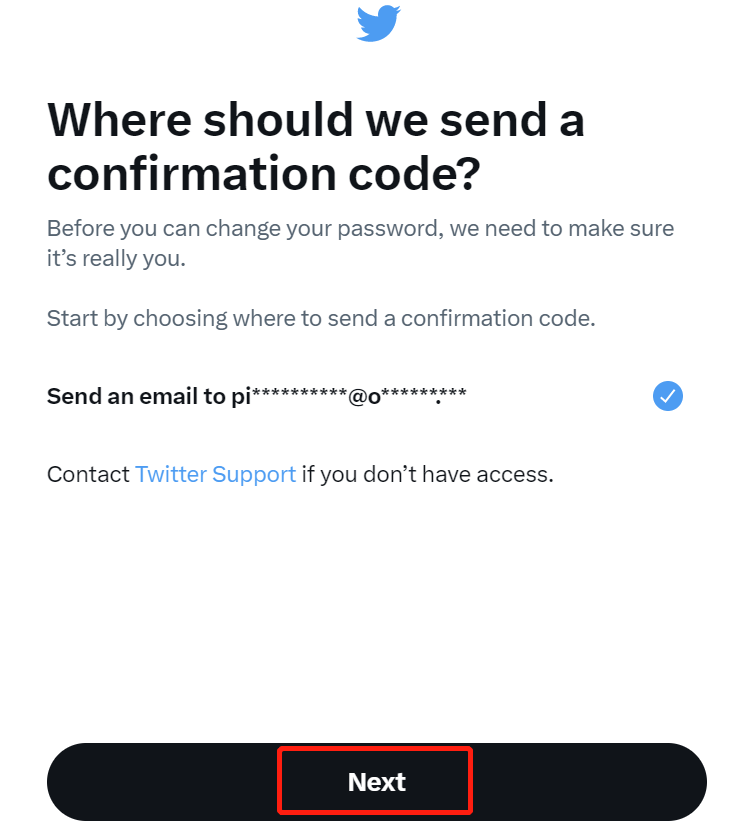Select the blue checkmark circle for email
Screen dimensions: 732x835
click(x=668, y=396)
